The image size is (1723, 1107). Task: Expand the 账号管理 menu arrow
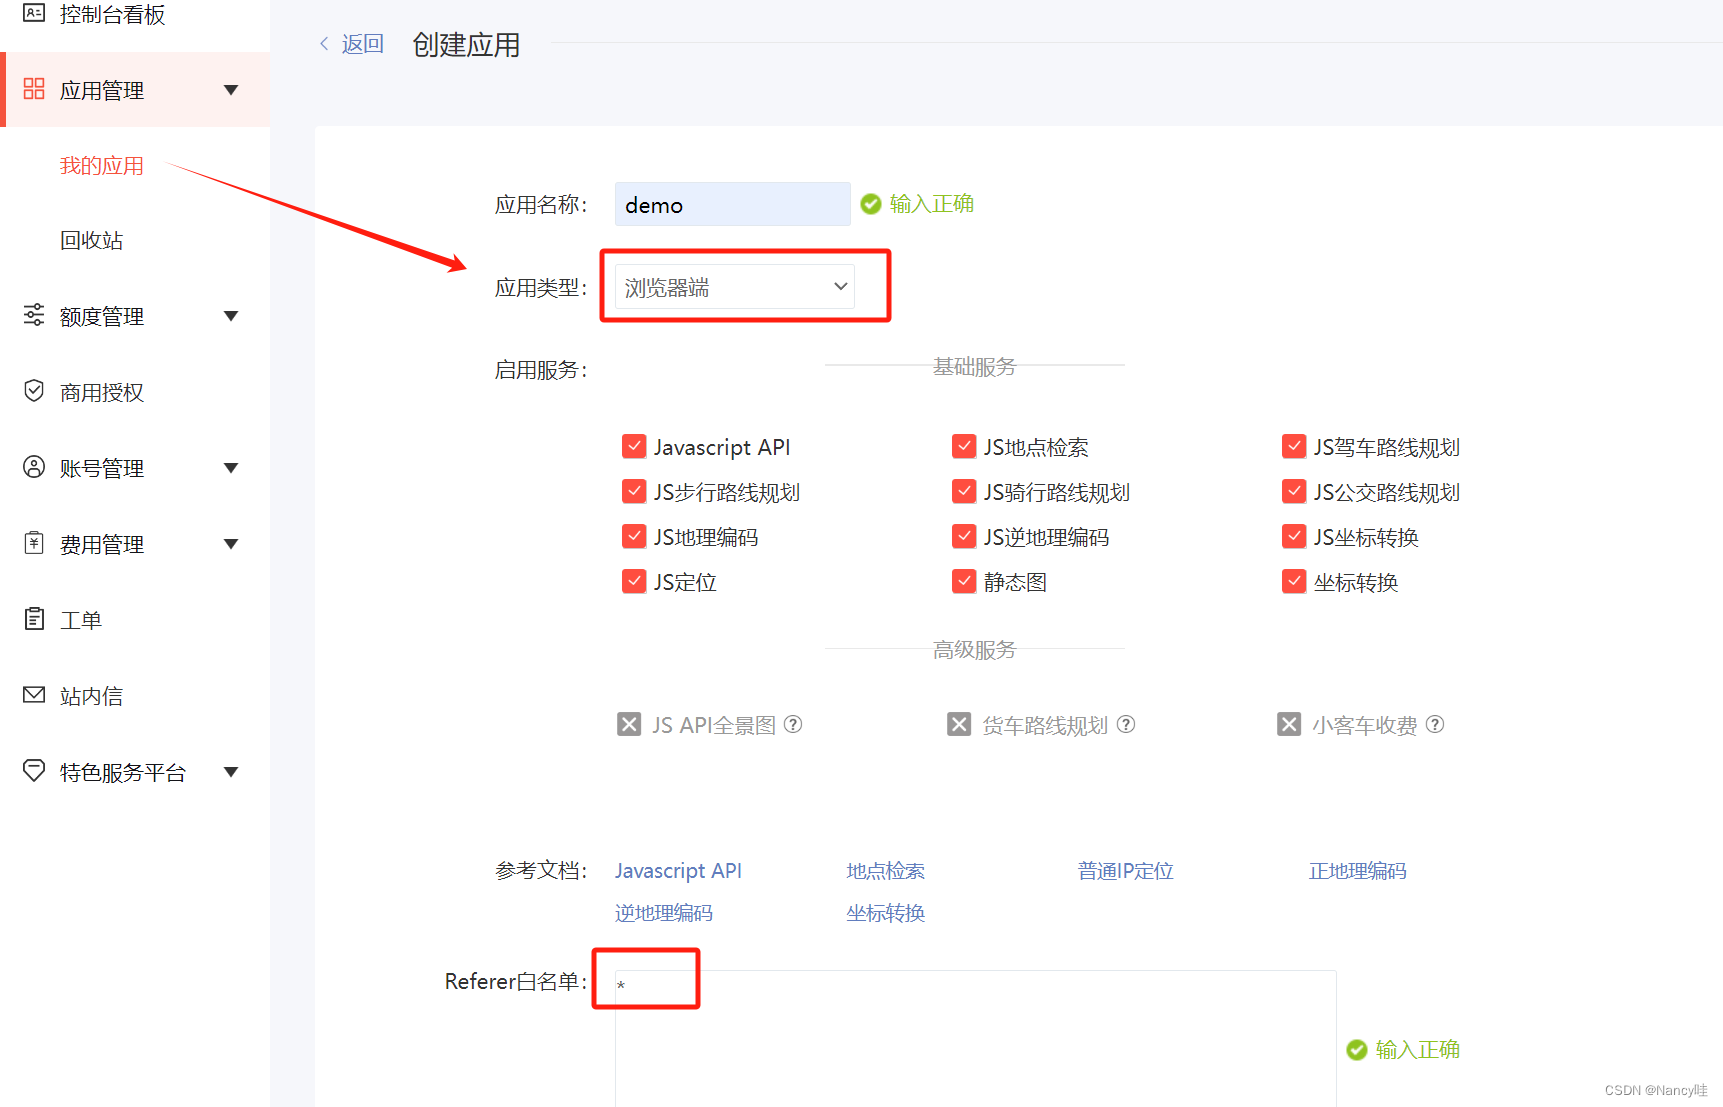click(x=231, y=468)
